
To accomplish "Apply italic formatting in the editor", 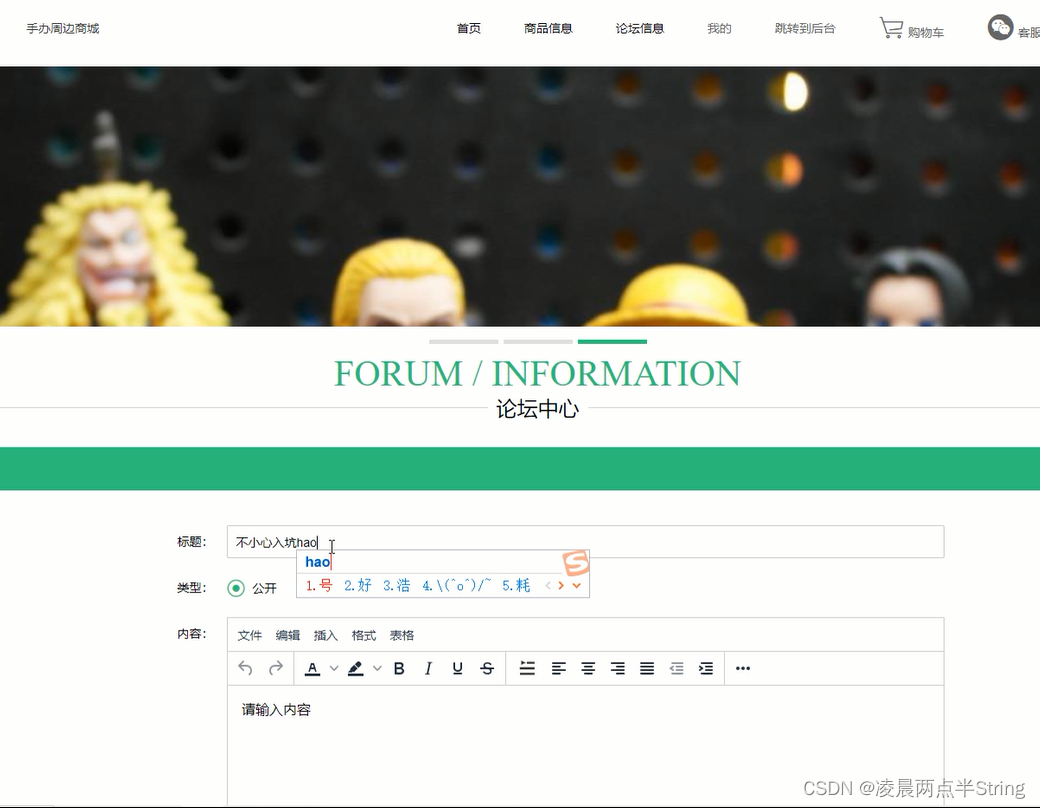I will (428, 668).
